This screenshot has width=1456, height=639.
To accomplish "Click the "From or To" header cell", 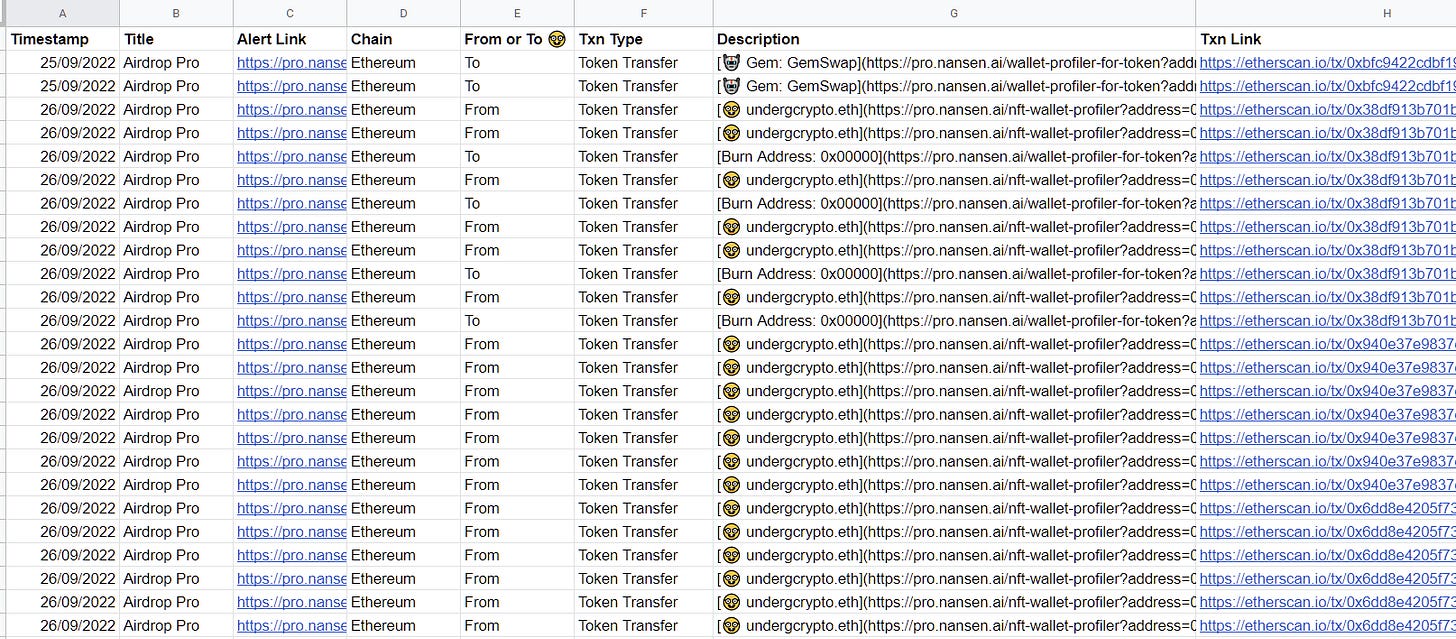I will click(x=517, y=39).
